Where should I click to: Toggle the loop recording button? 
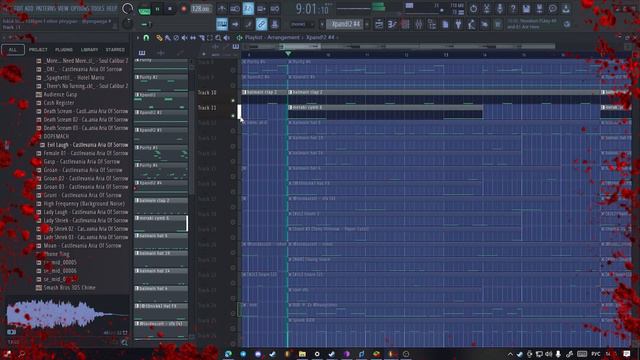[x=275, y=9]
